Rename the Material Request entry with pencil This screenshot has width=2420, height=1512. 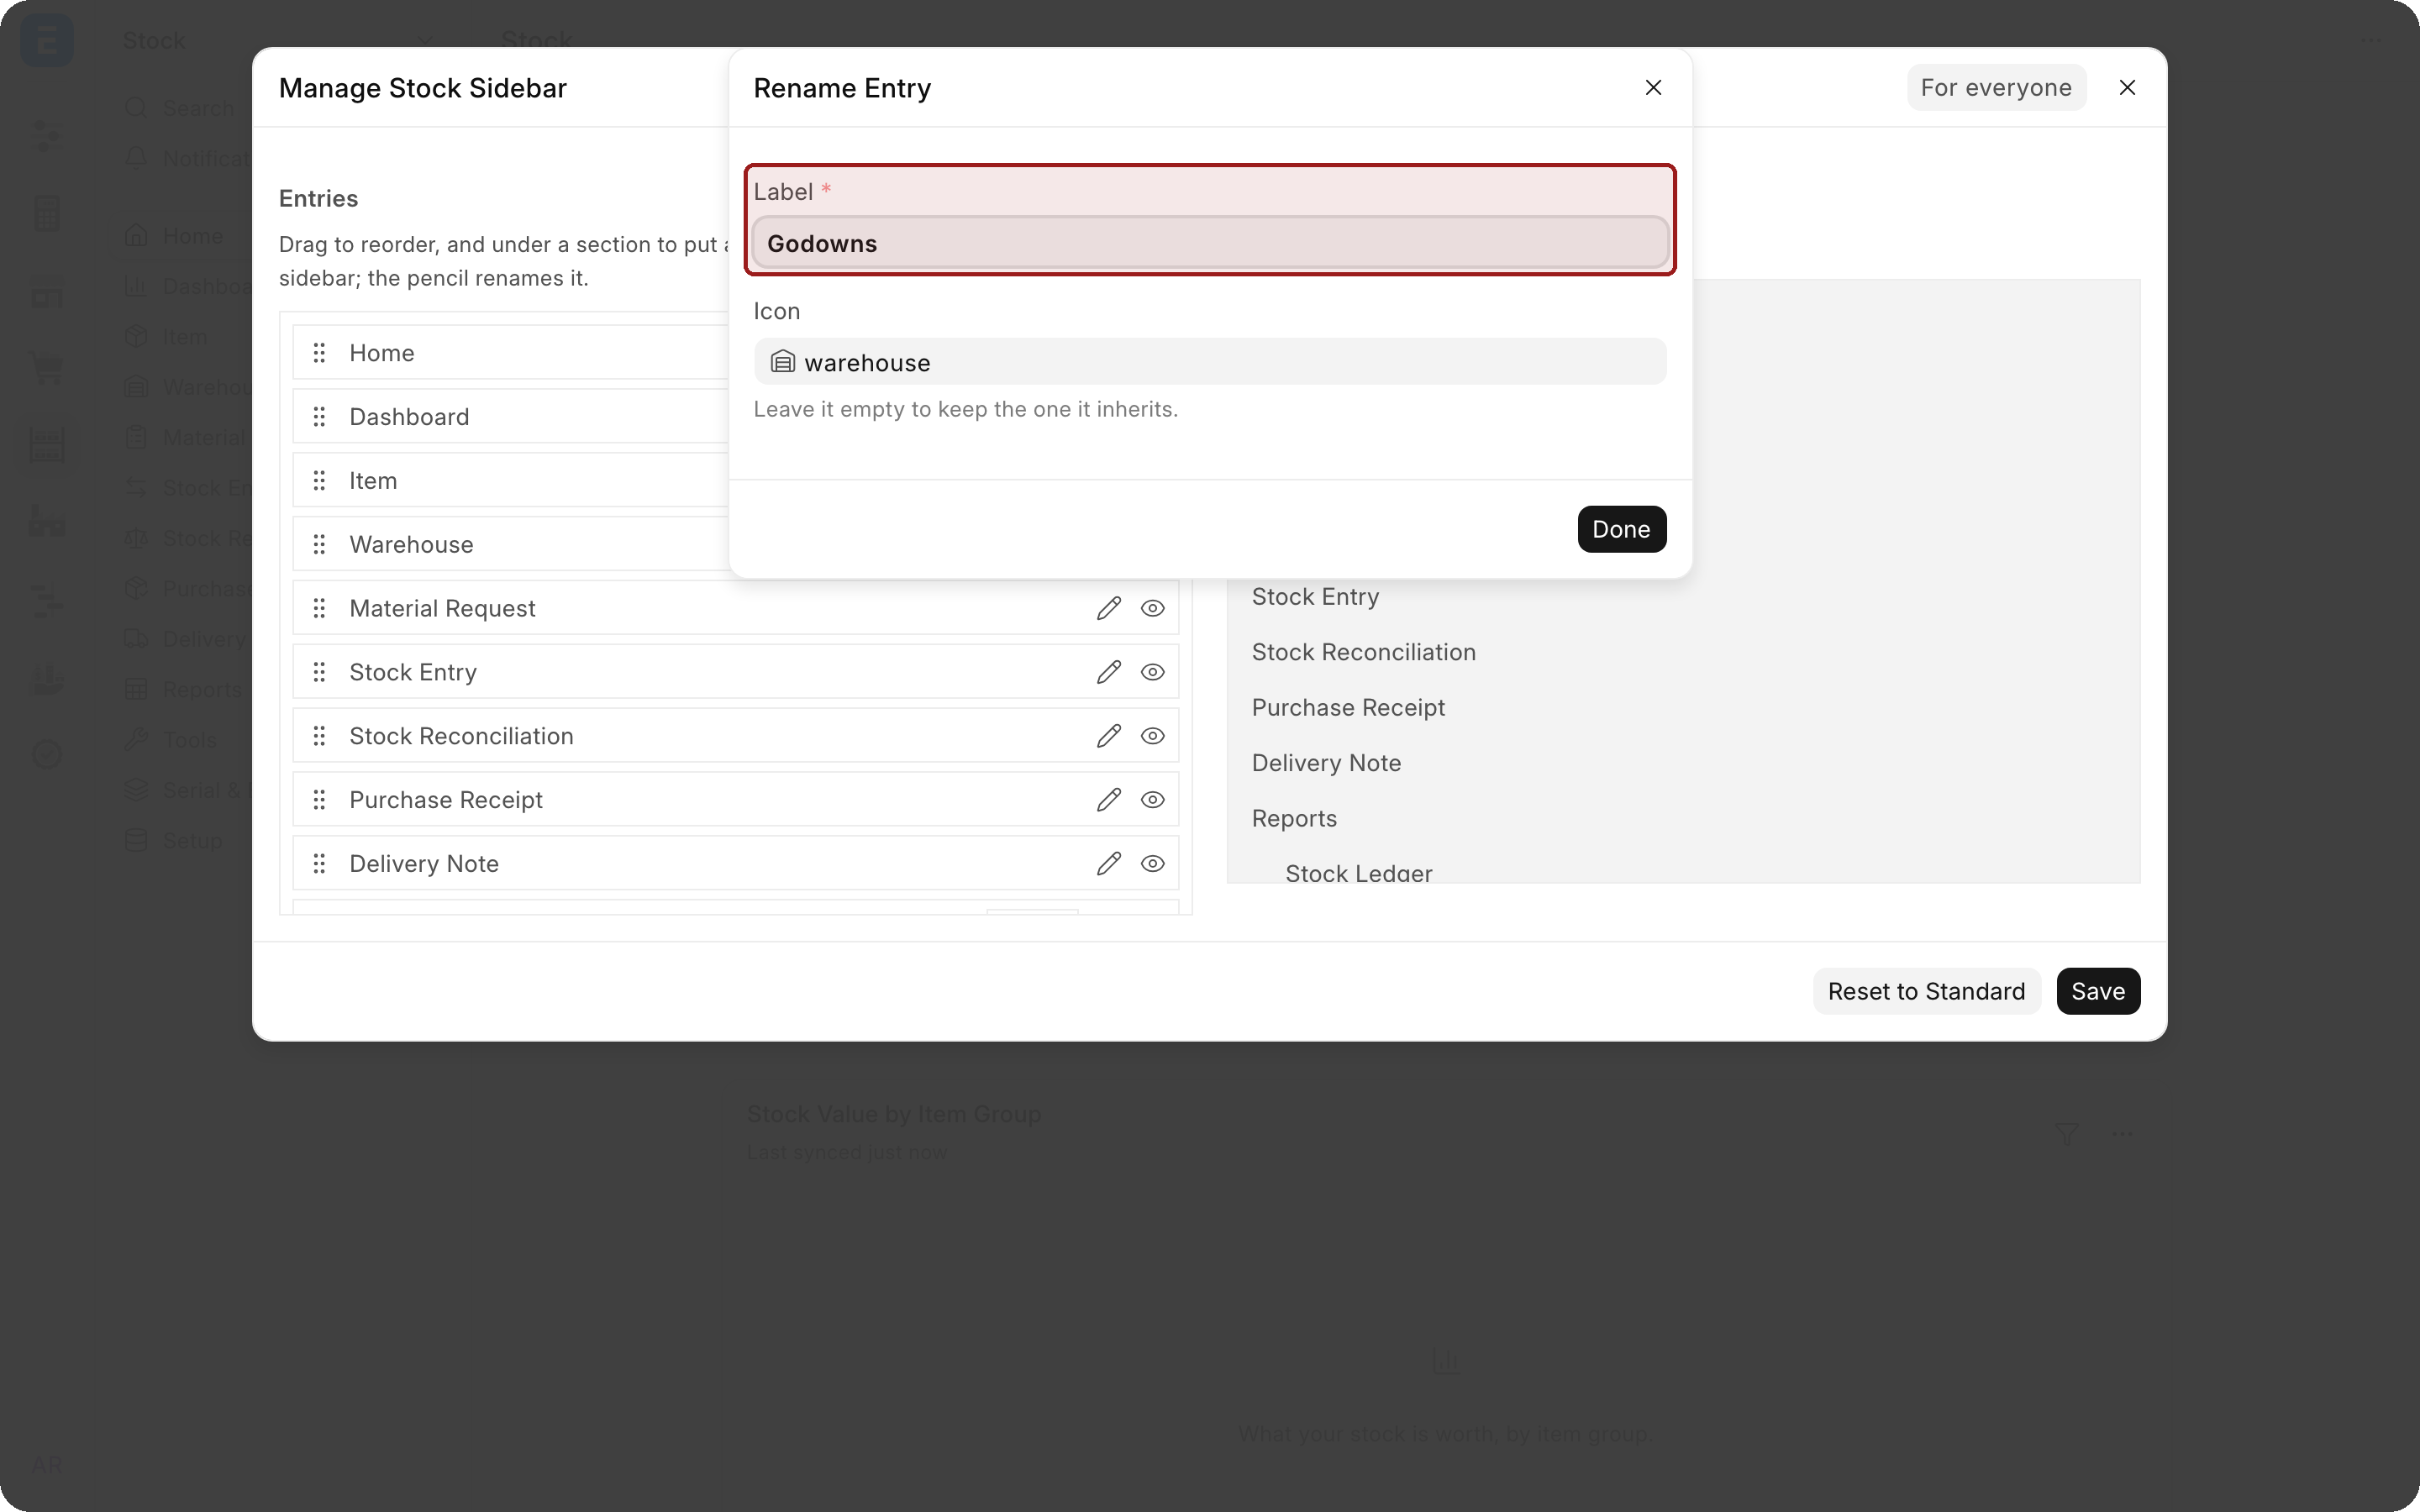(1108, 608)
